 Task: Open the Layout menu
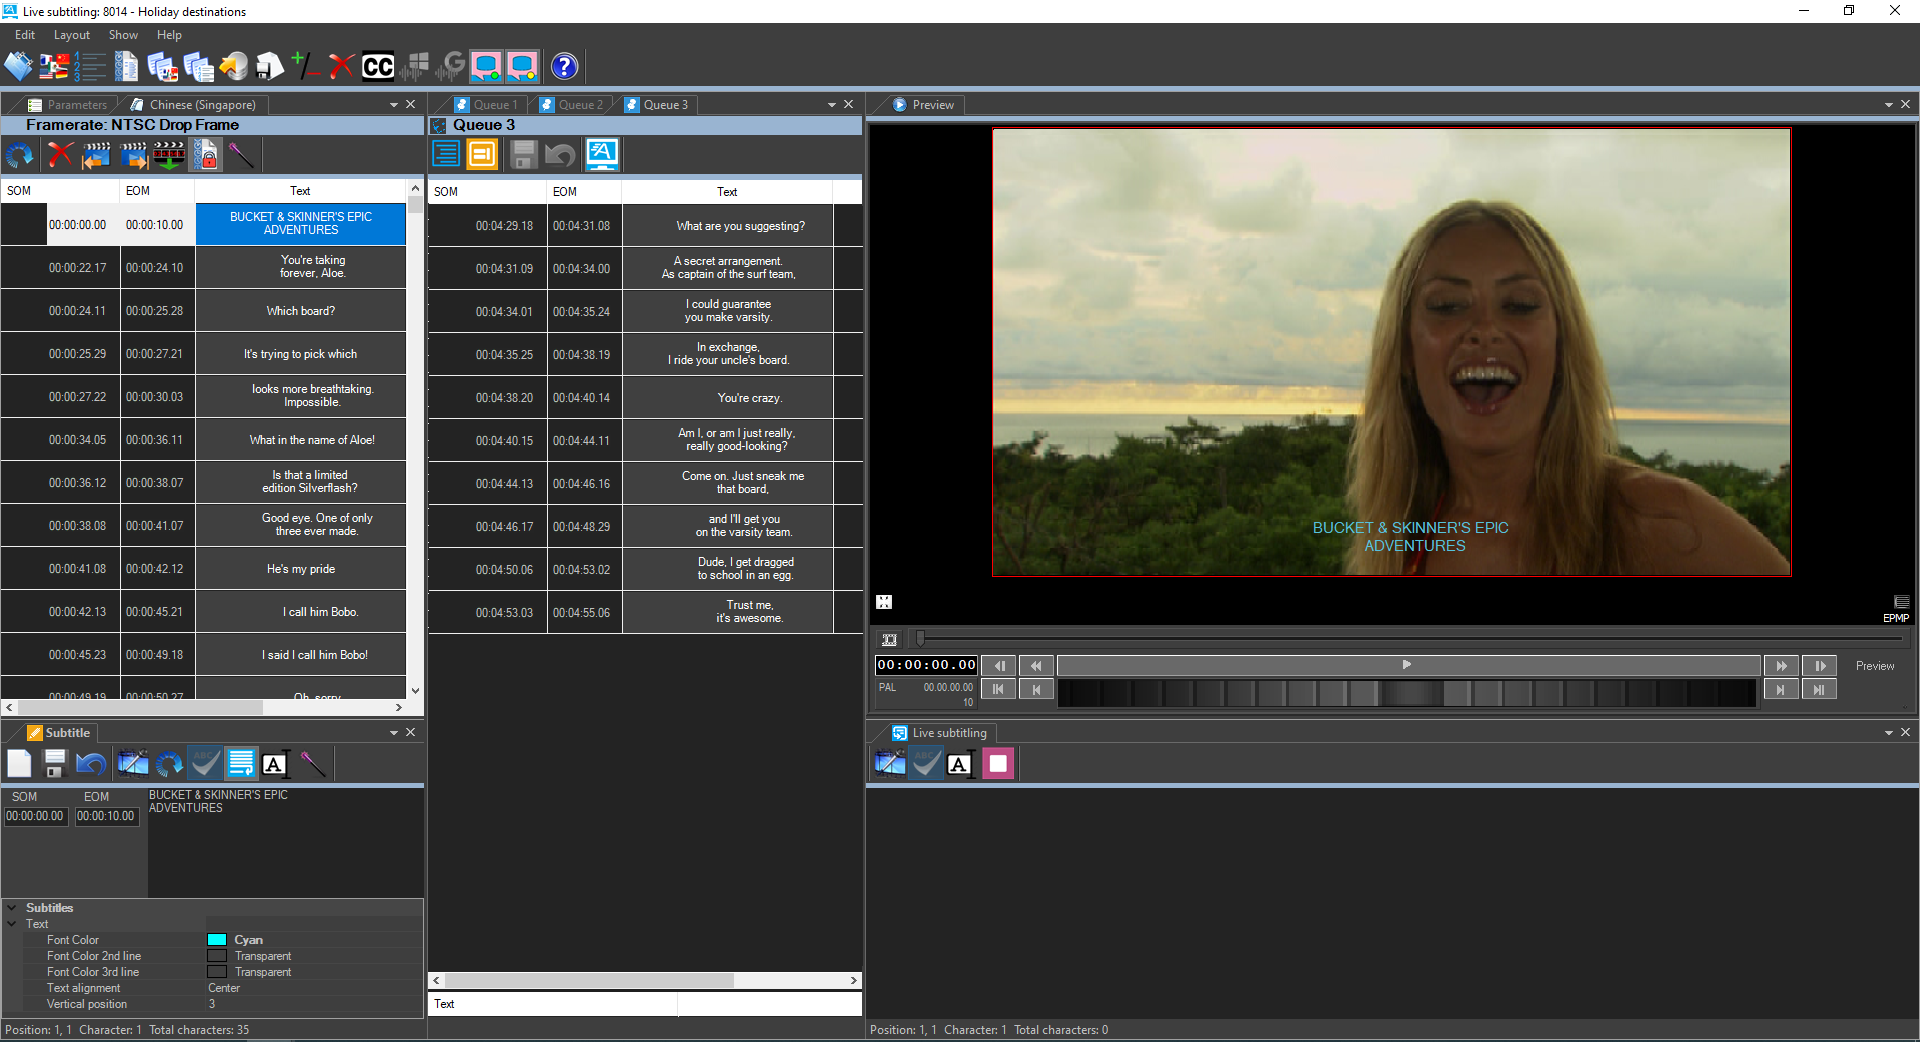[x=71, y=34]
